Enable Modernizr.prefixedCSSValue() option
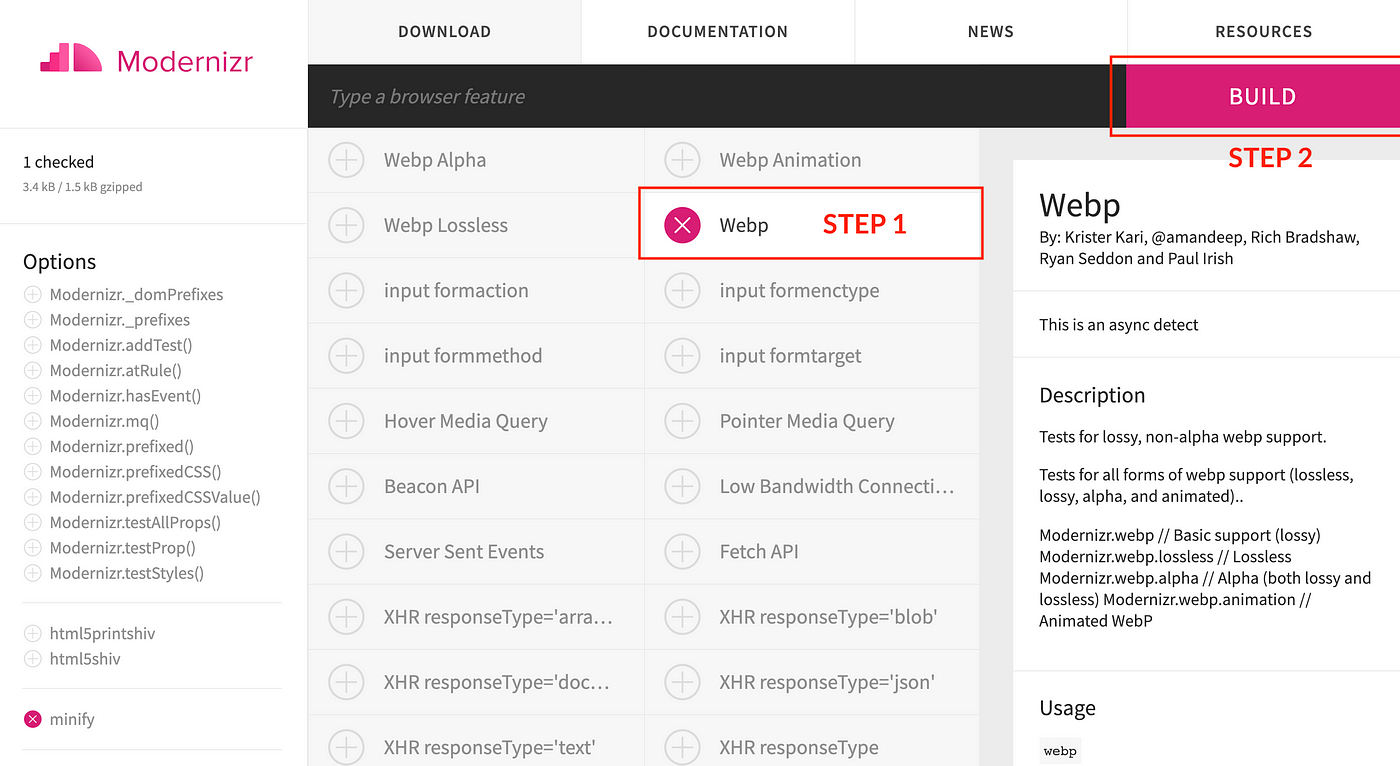Viewport: 1400px width, 766px height. click(x=32, y=497)
